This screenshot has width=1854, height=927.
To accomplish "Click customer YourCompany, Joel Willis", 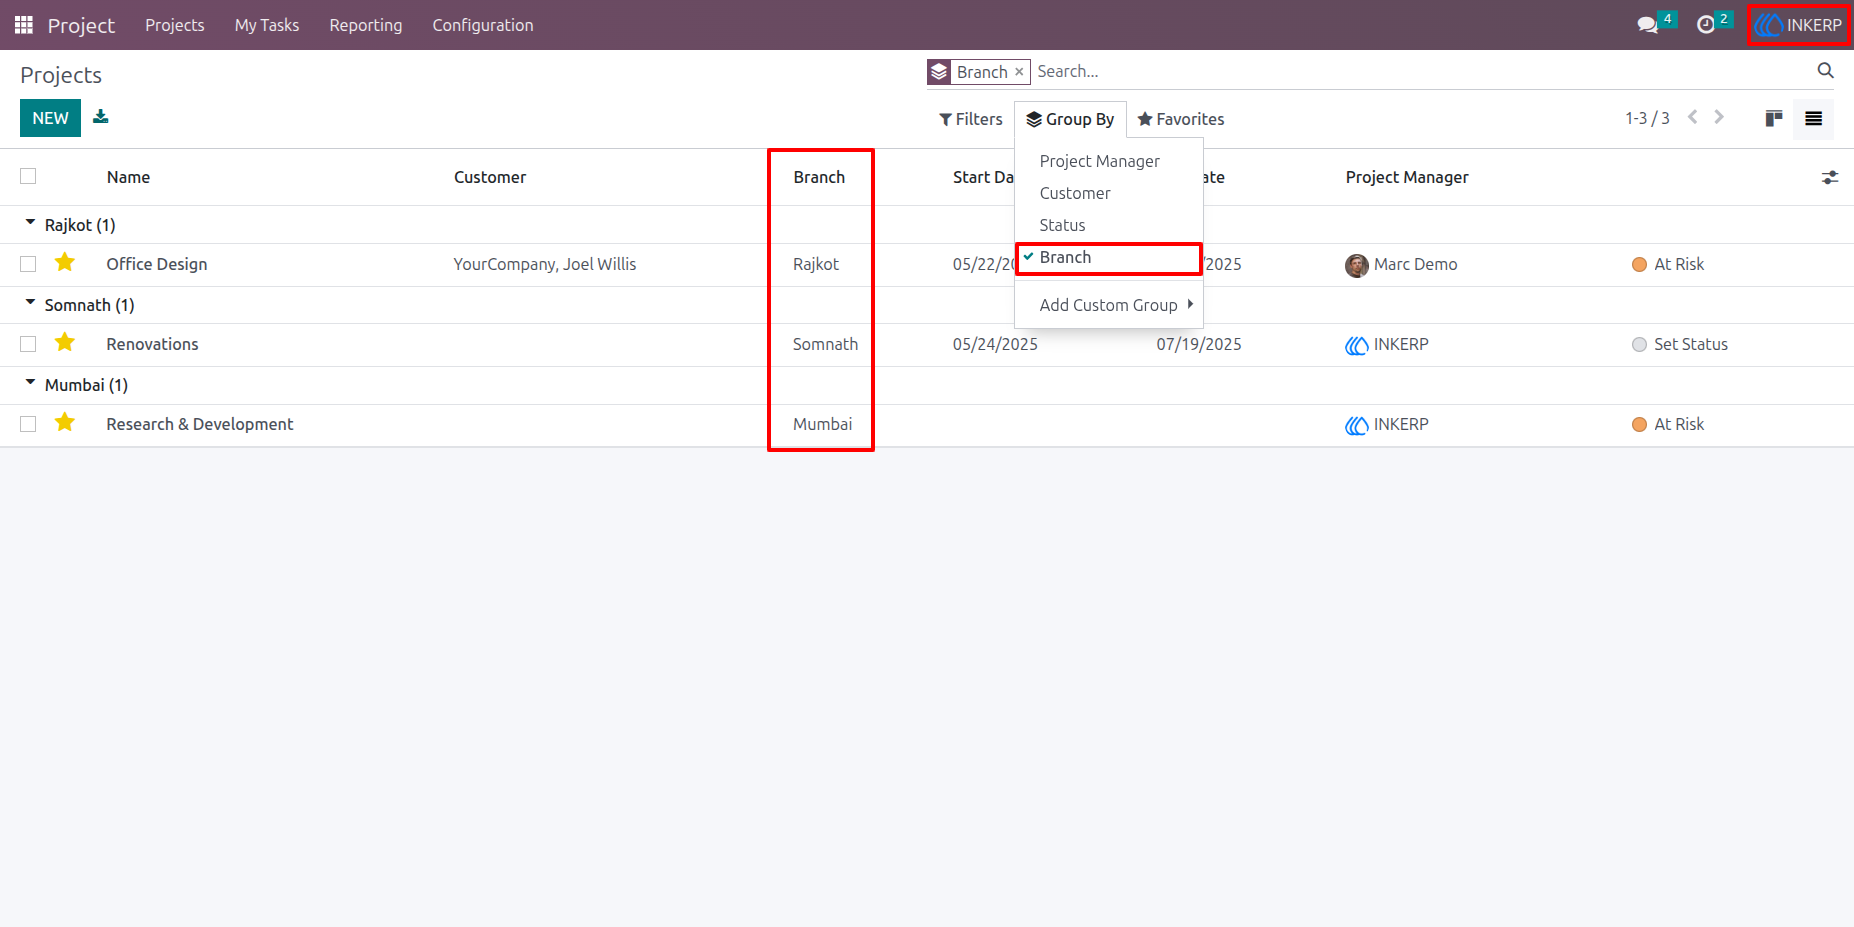I will point(545,264).
